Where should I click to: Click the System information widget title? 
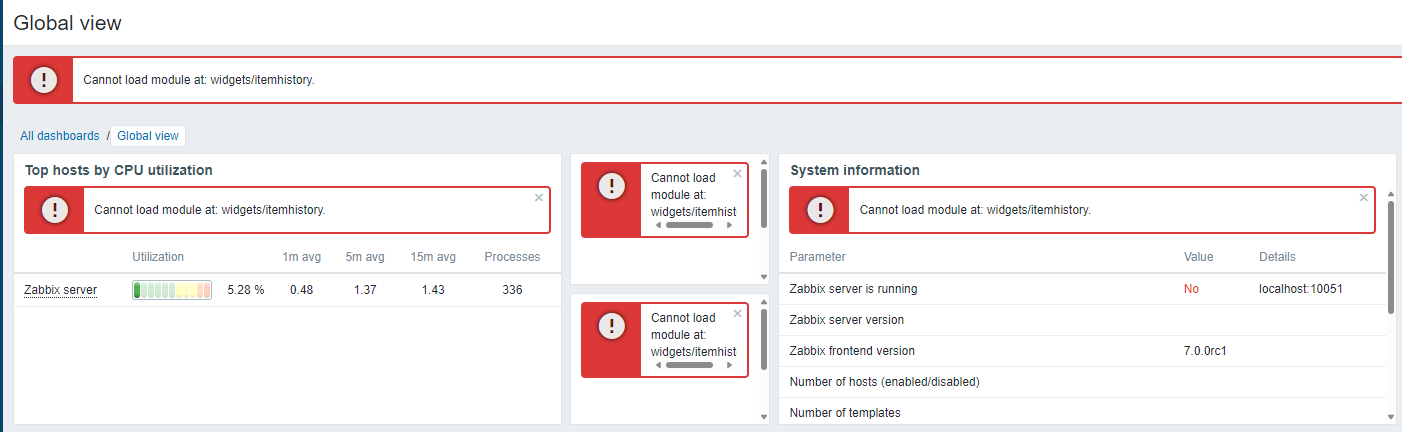coord(855,170)
